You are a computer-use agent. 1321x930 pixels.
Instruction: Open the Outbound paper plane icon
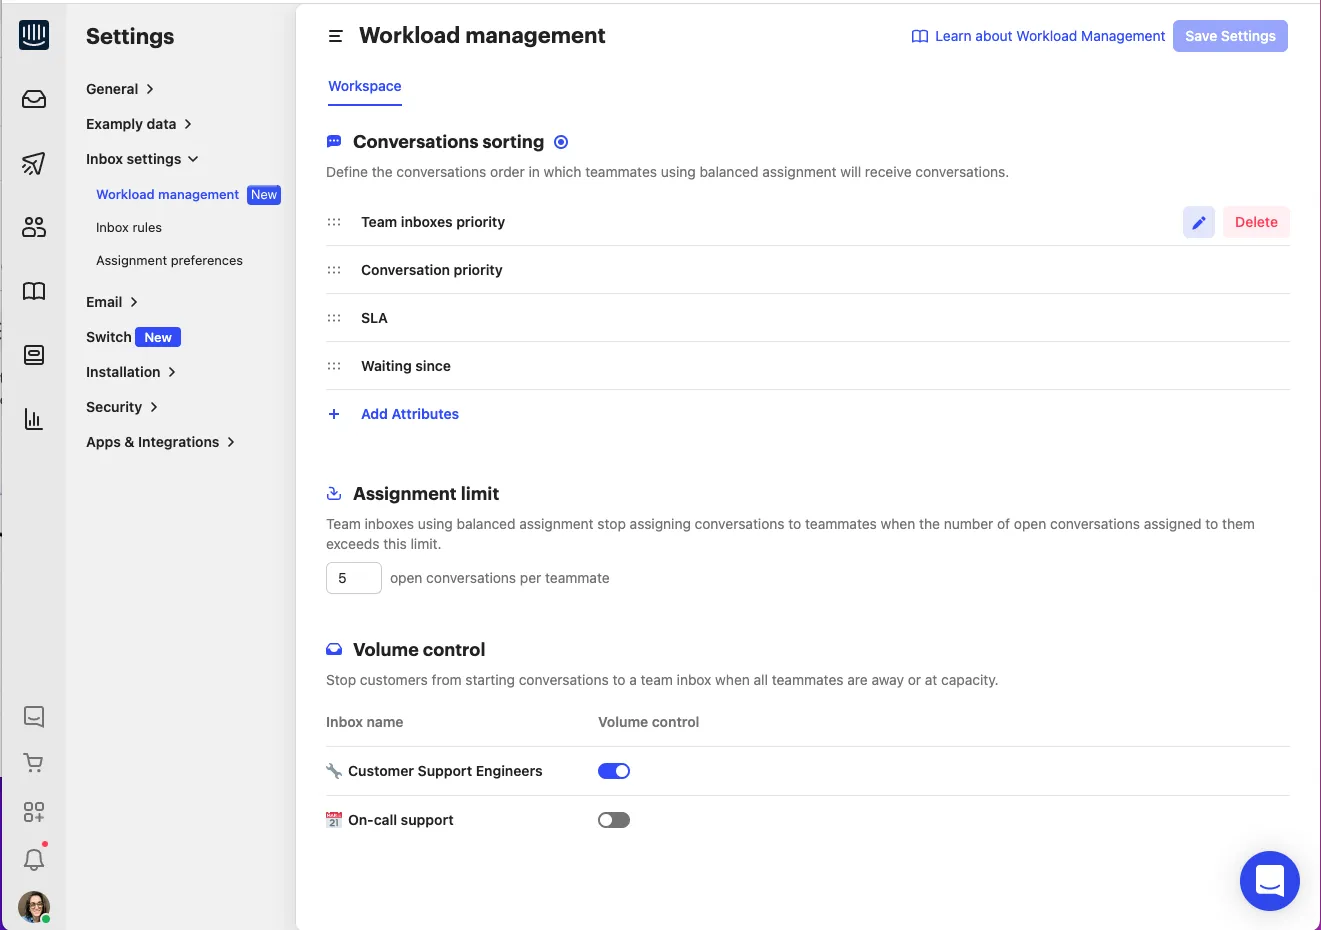click(34, 163)
